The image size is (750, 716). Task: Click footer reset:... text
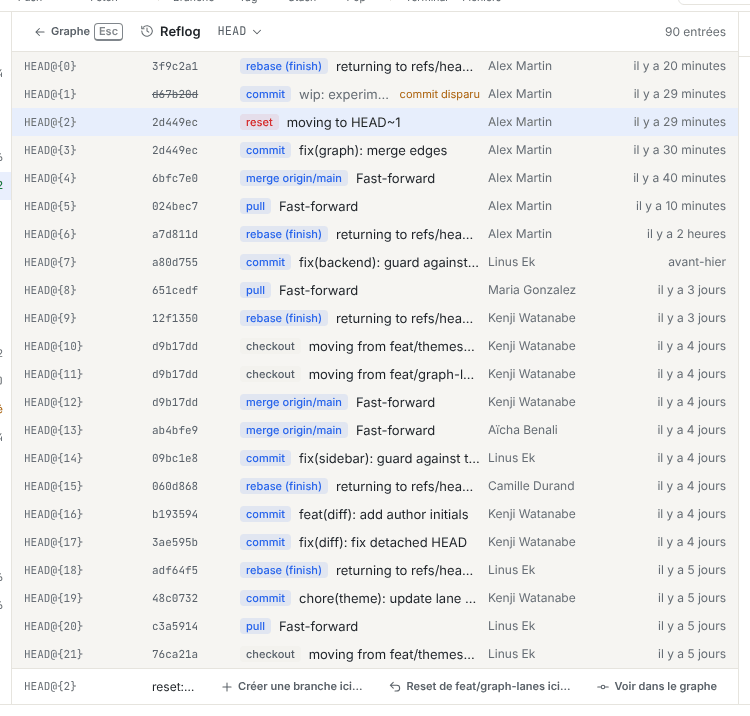[173, 687]
